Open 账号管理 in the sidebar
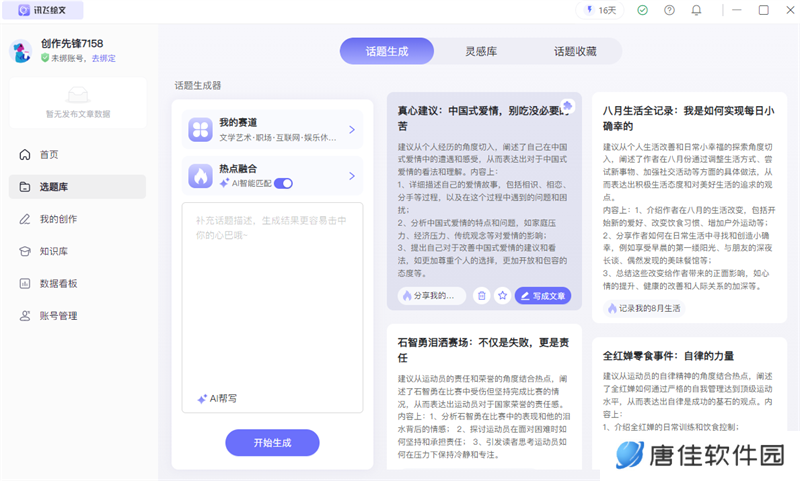 [x=77, y=316]
